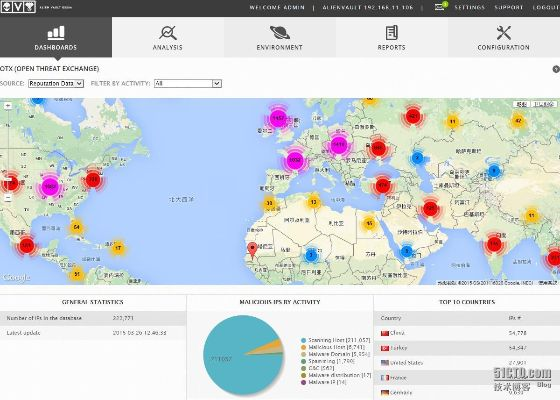Image resolution: width=560 pixels, height=400 pixels.
Task: Click the blue cluster over Nigeria
Action: coord(311,255)
